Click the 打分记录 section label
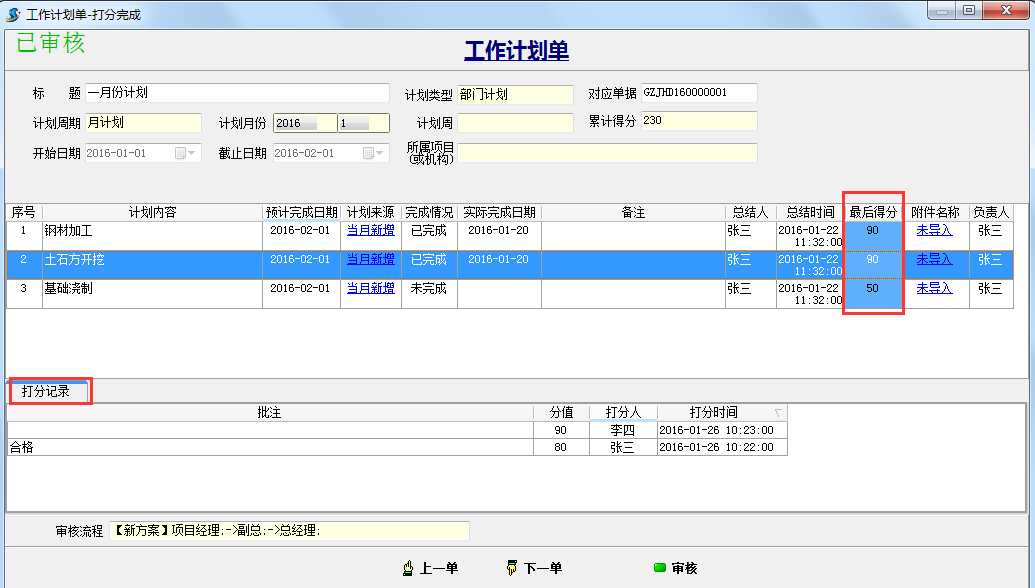1035x588 pixels. point(46,392)
